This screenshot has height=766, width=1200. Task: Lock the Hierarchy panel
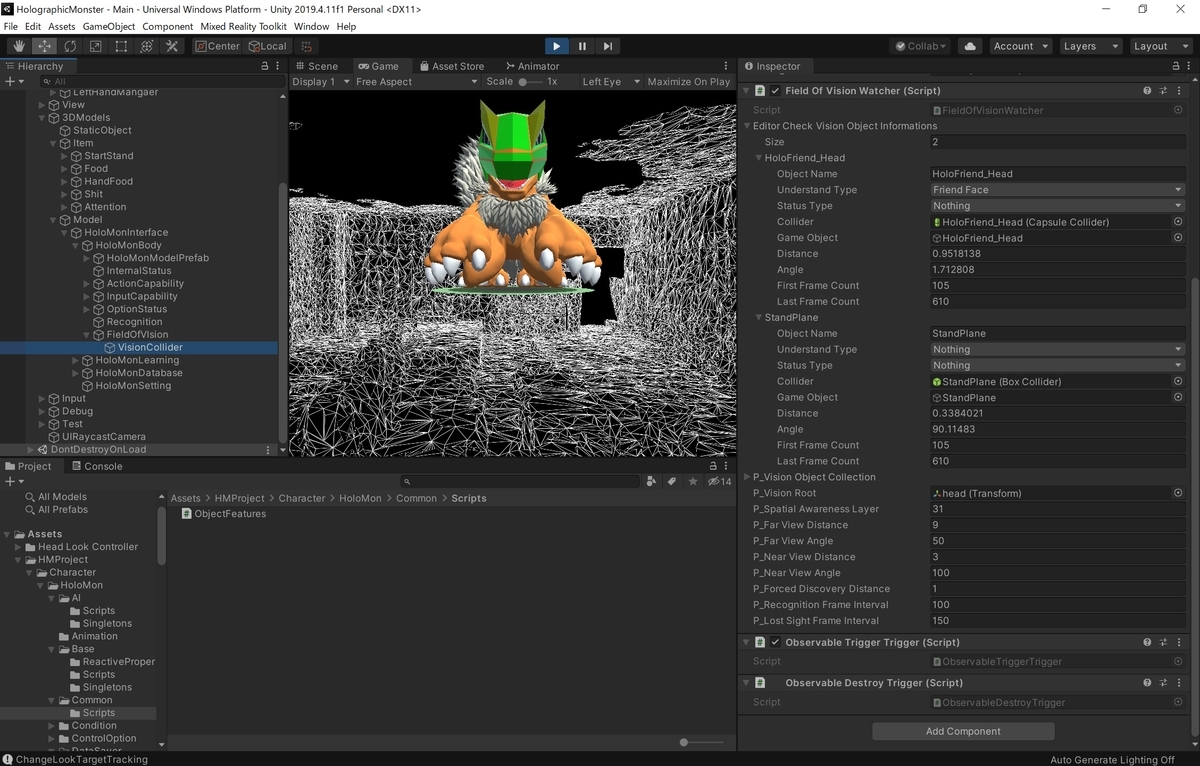264,66
